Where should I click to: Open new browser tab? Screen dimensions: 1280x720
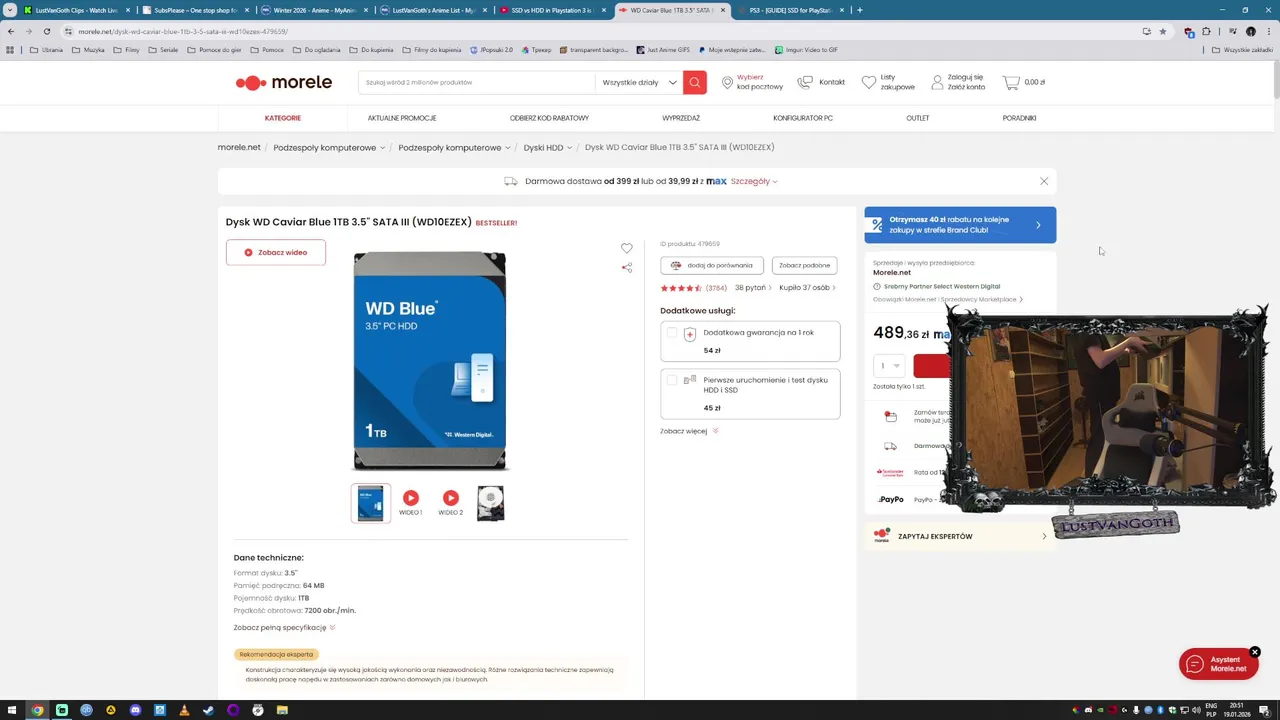859,10
